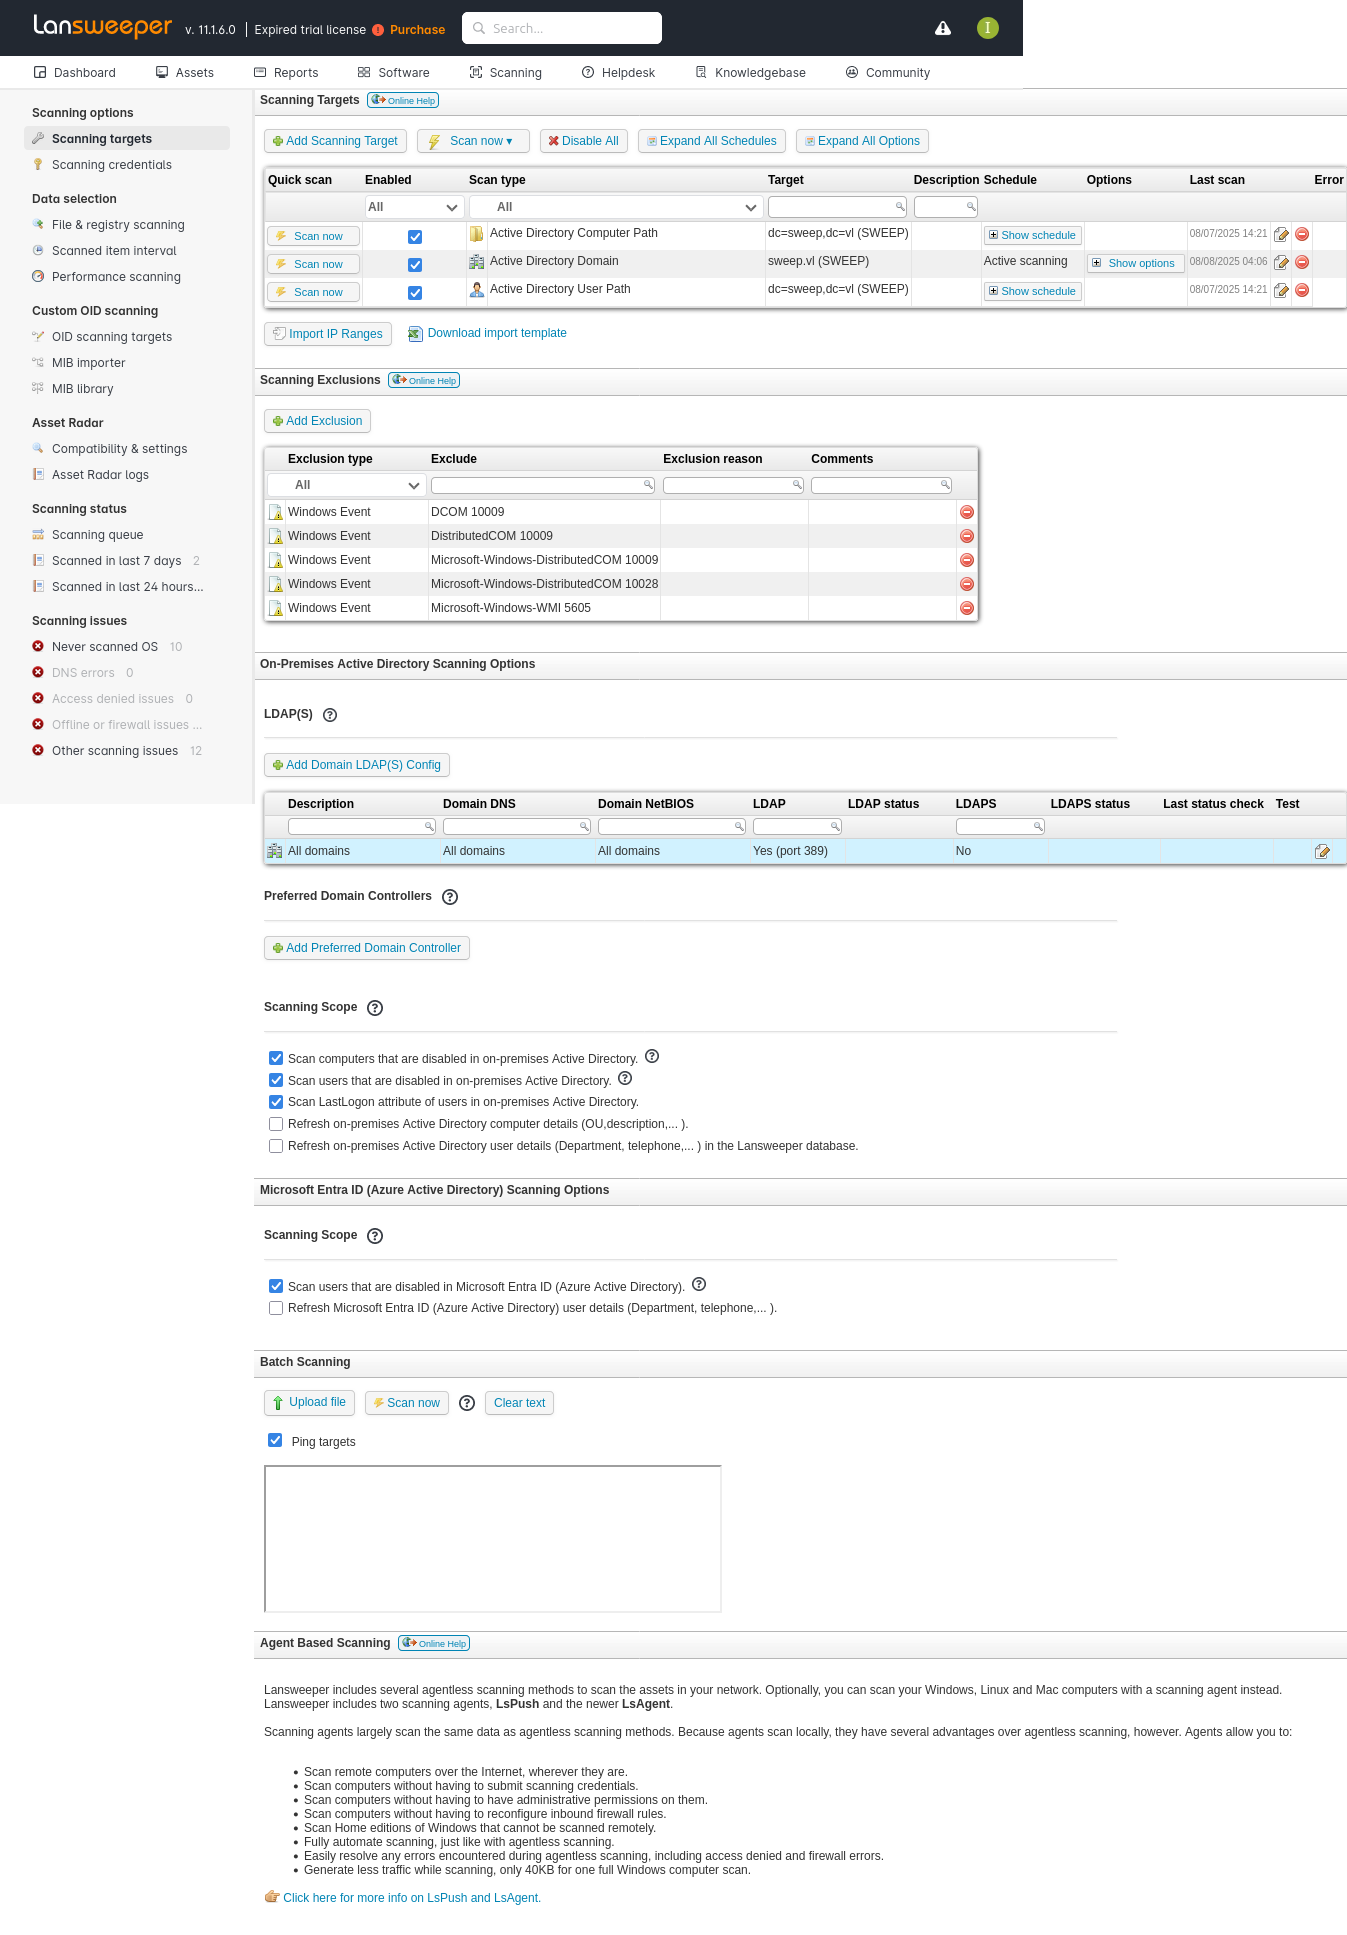
Task: Expand Show options for Active Directory Domain
Action: coord(1135,263)
